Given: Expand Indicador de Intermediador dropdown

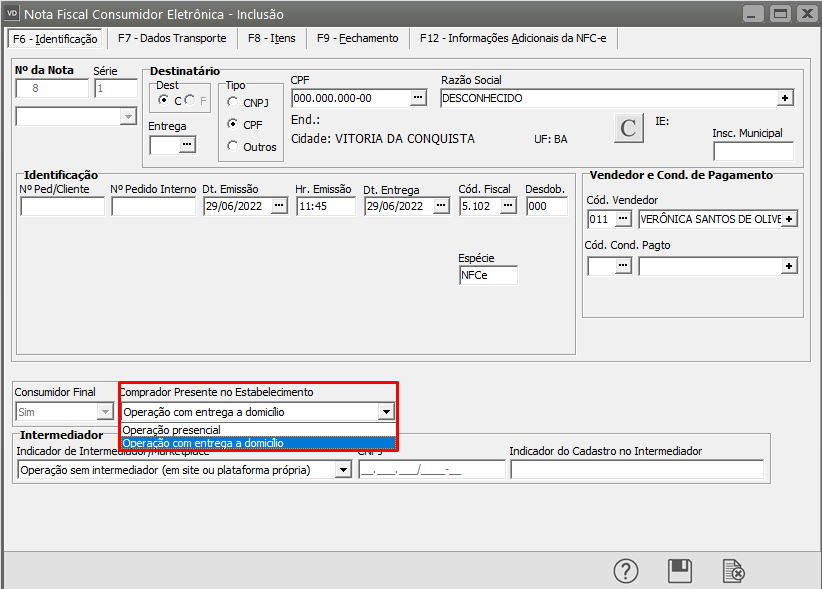Looking at the screenshot, I should click(344, 470).
